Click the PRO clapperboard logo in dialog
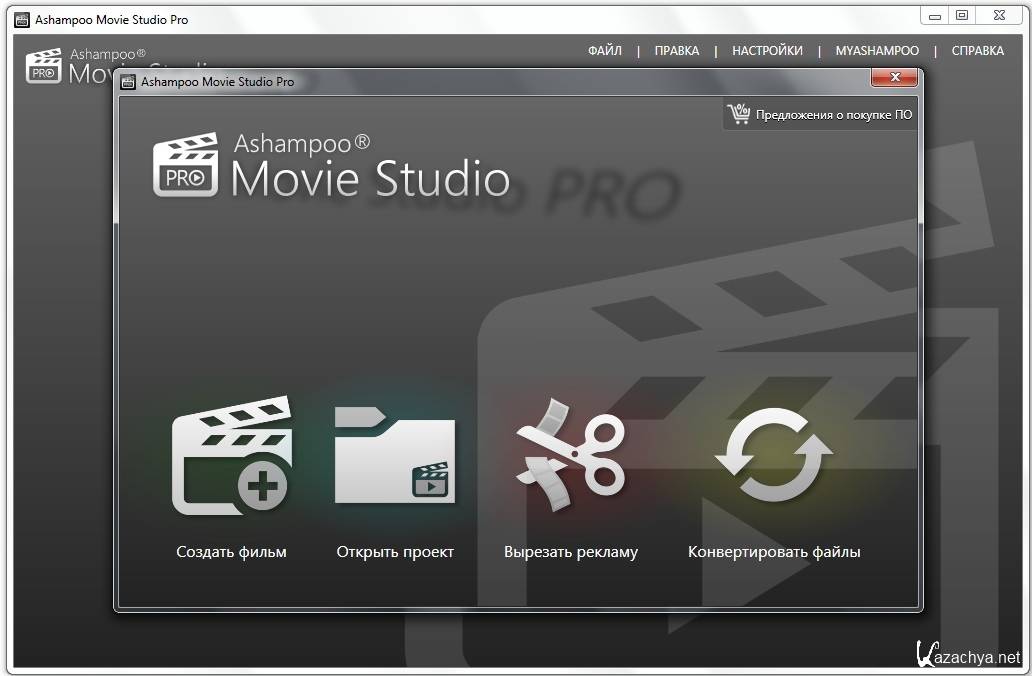The height and width of the screenshot is (676, 1032). [x=185, y=165]
